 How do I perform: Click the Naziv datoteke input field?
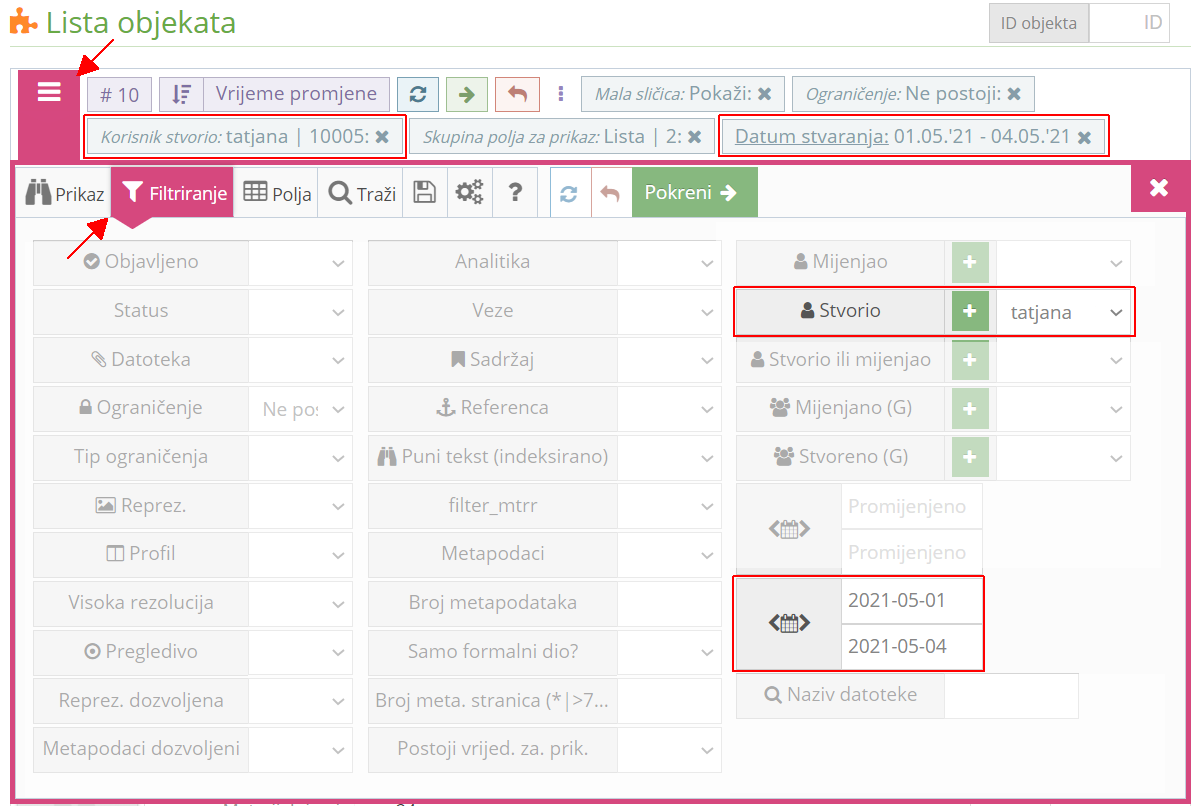click(x=1012, y=695)
